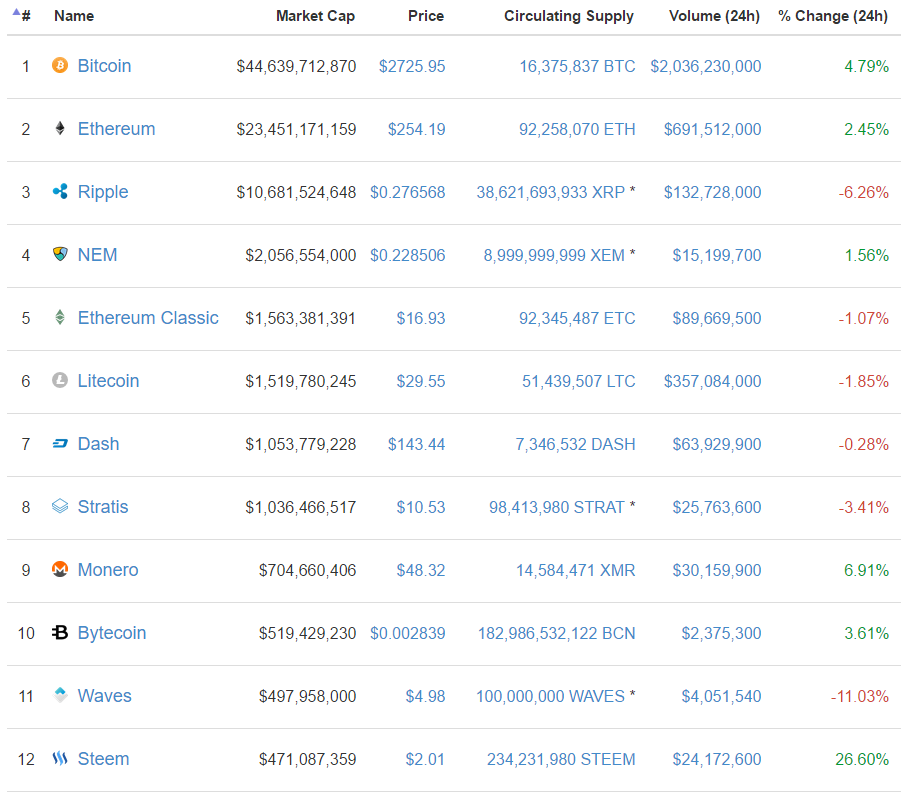Click Bitcoin volume $2,036,230,000
The height and width of the screenshot is (797, 901).
click(x=706, y=66)
